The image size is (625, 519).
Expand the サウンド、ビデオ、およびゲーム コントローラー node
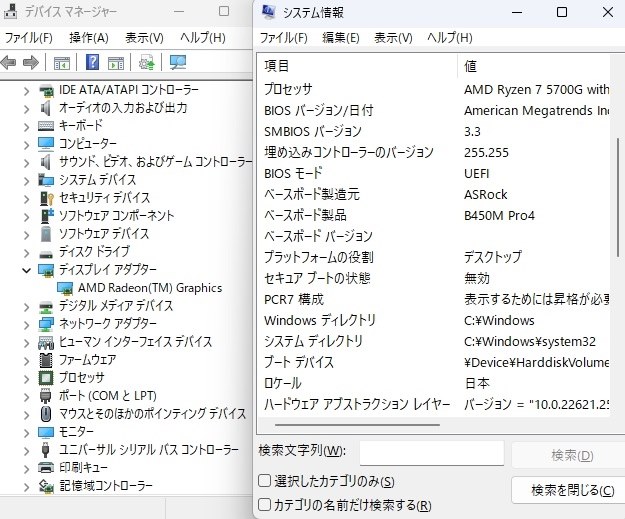(26, 163)
